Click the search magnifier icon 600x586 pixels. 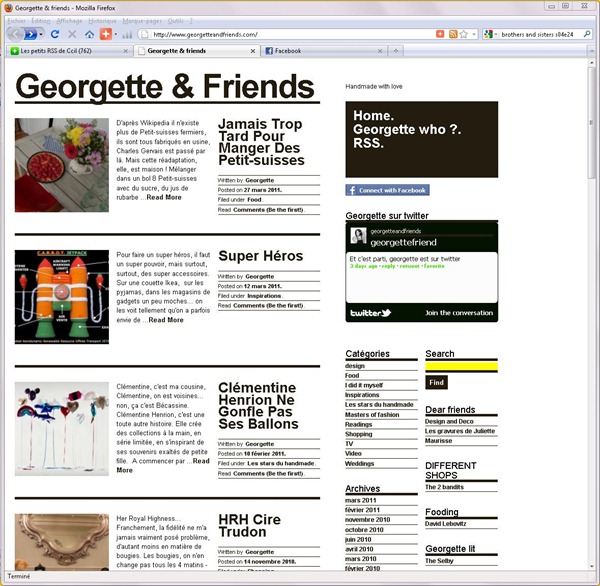pyautogui.click(x=587, y=34)
